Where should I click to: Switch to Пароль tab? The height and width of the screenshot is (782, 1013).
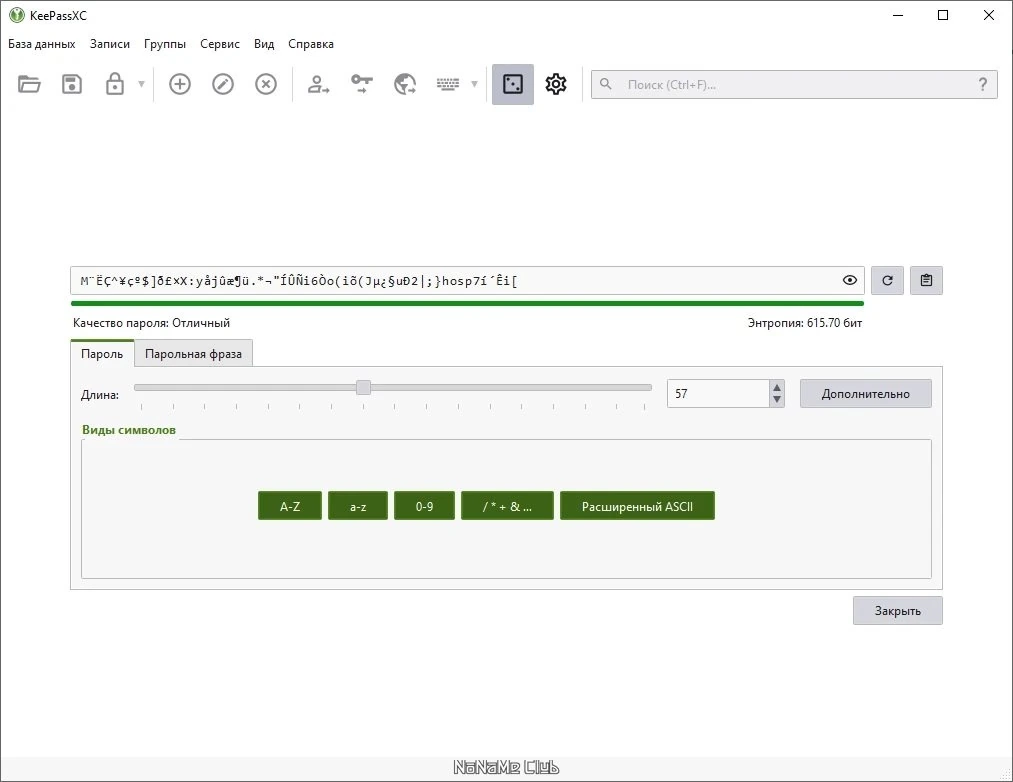(x=102, y=354)
